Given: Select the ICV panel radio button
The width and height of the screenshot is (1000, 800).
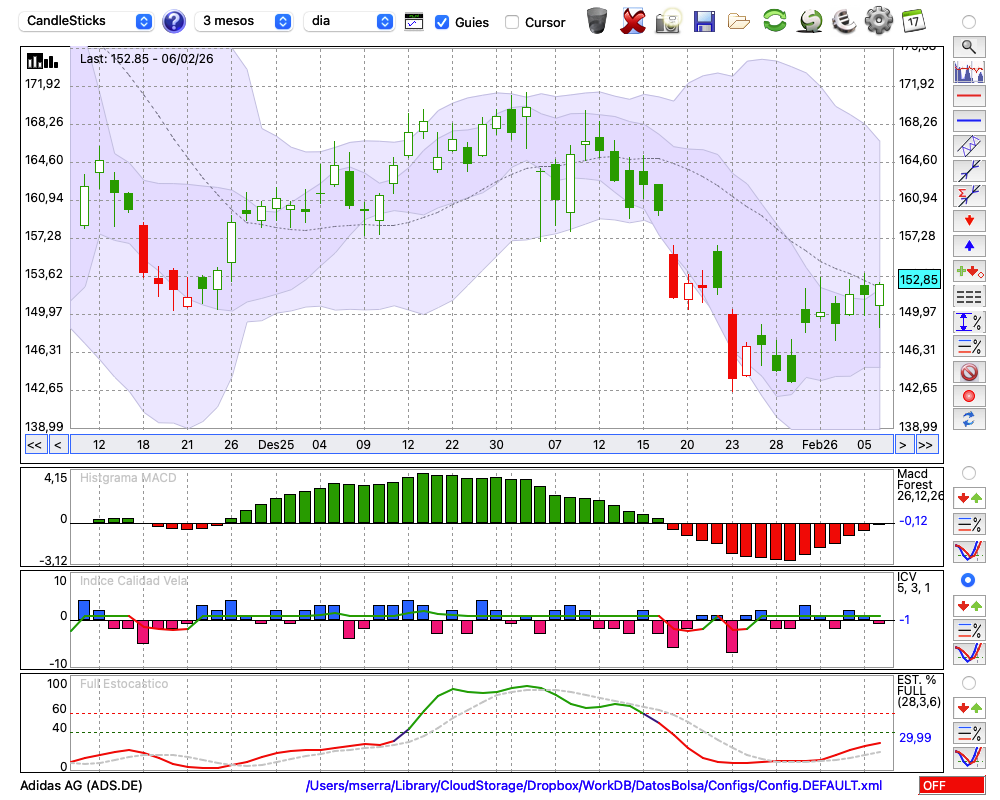Looking at the screenshot, I should click(969, 580).
